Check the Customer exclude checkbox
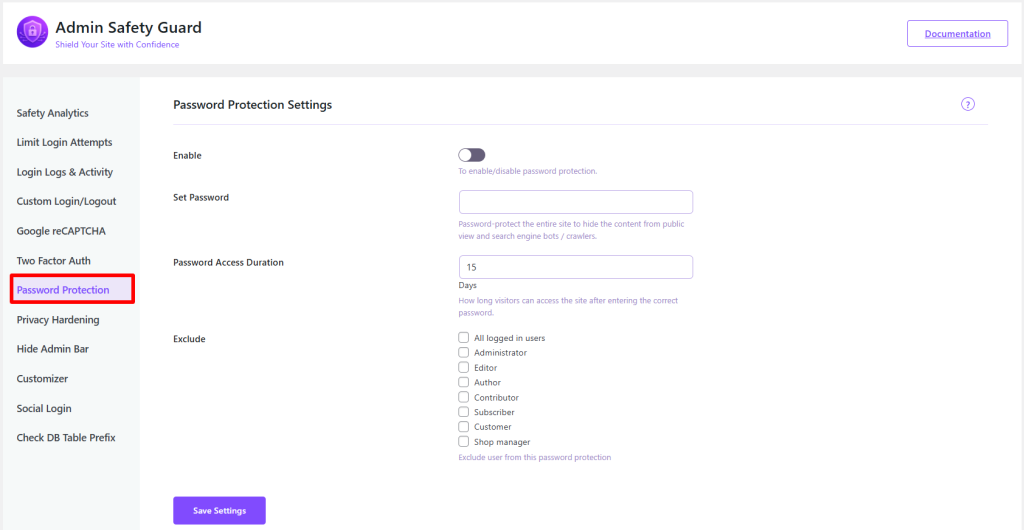The image size is (1024, 530). [x=464, y=427]
